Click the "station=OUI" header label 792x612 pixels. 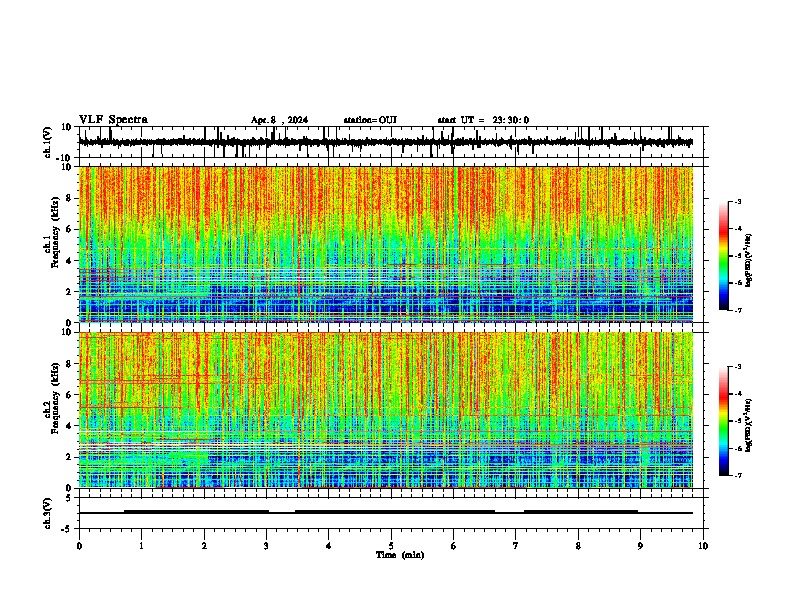[370, 120]
